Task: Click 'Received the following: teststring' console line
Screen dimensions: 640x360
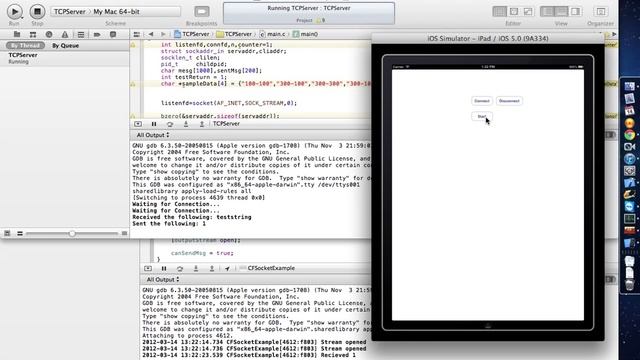Action: (192, 217)
